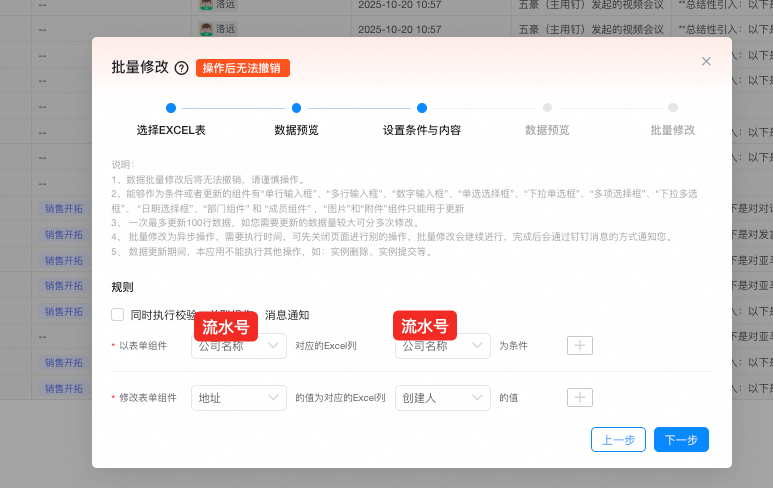Add a condition row with the plus icon after 为条件
Screen dimensions: 773x488
pyautogui.click(x=580, y=346)
